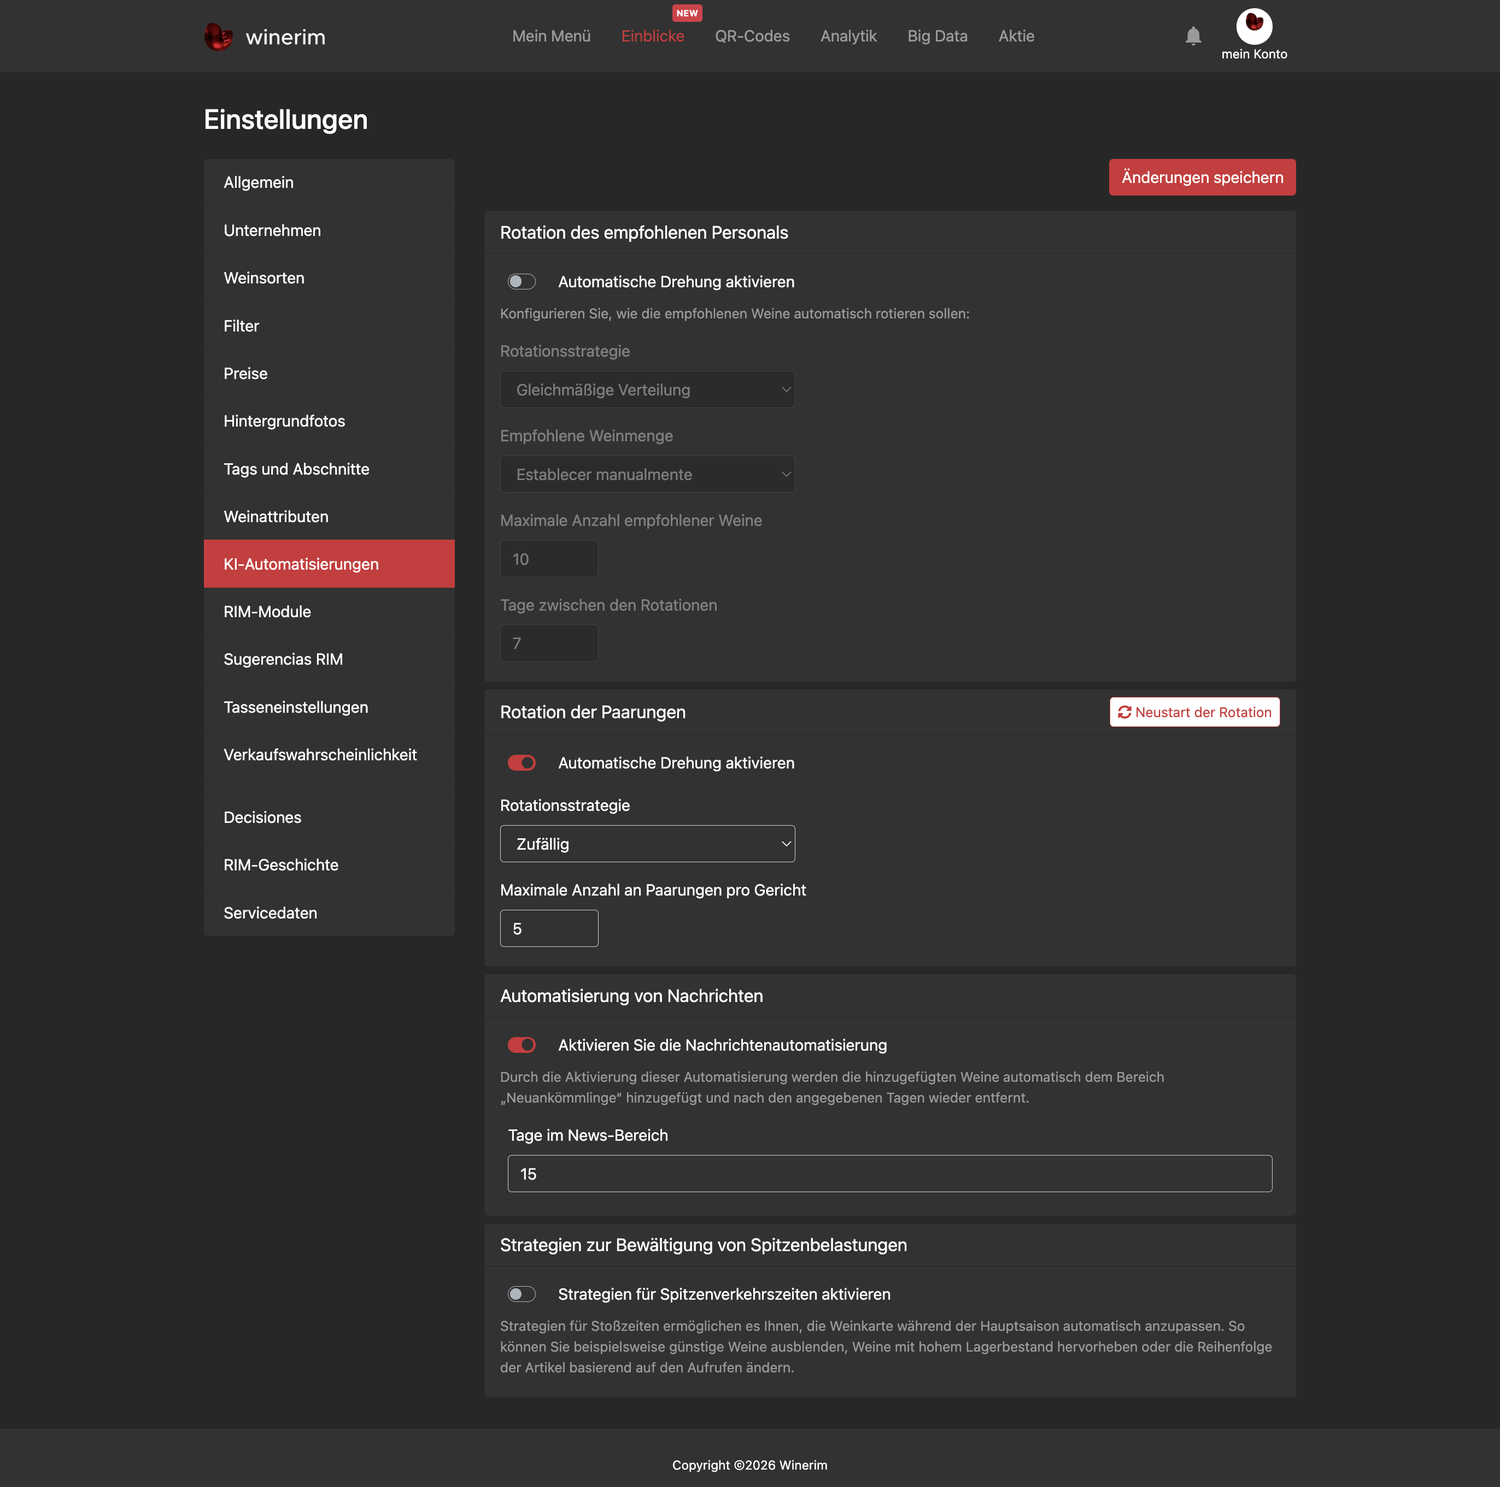Viewport: 1500px width, 1487px height.
Task: Click the Tage zwischen den Rotationen field
Action: tap(549, 643)
